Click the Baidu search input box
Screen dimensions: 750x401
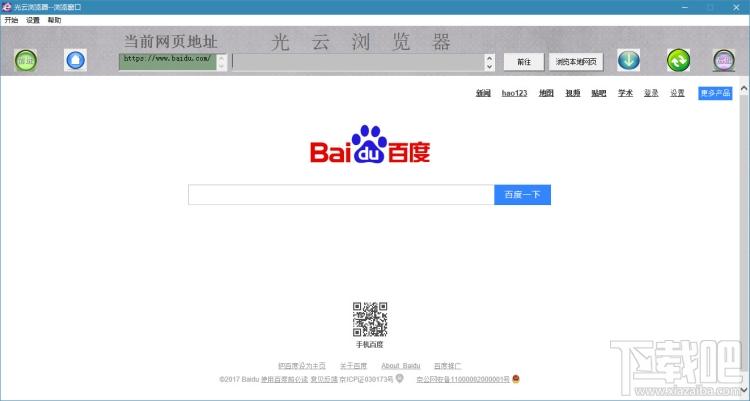pyautogui.click(x=341, y=195)
